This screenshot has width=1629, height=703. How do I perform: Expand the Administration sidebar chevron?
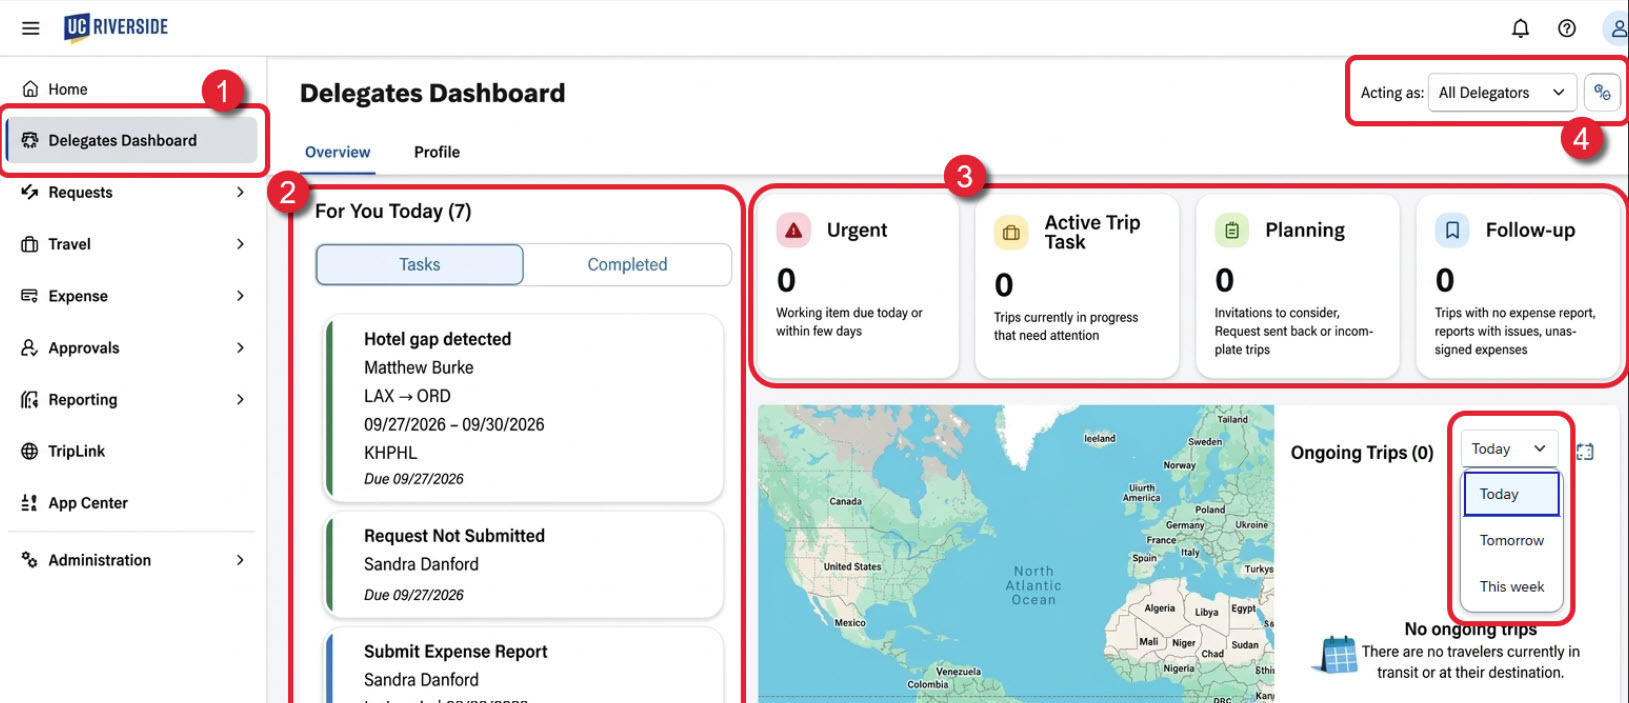coord(240,560)
